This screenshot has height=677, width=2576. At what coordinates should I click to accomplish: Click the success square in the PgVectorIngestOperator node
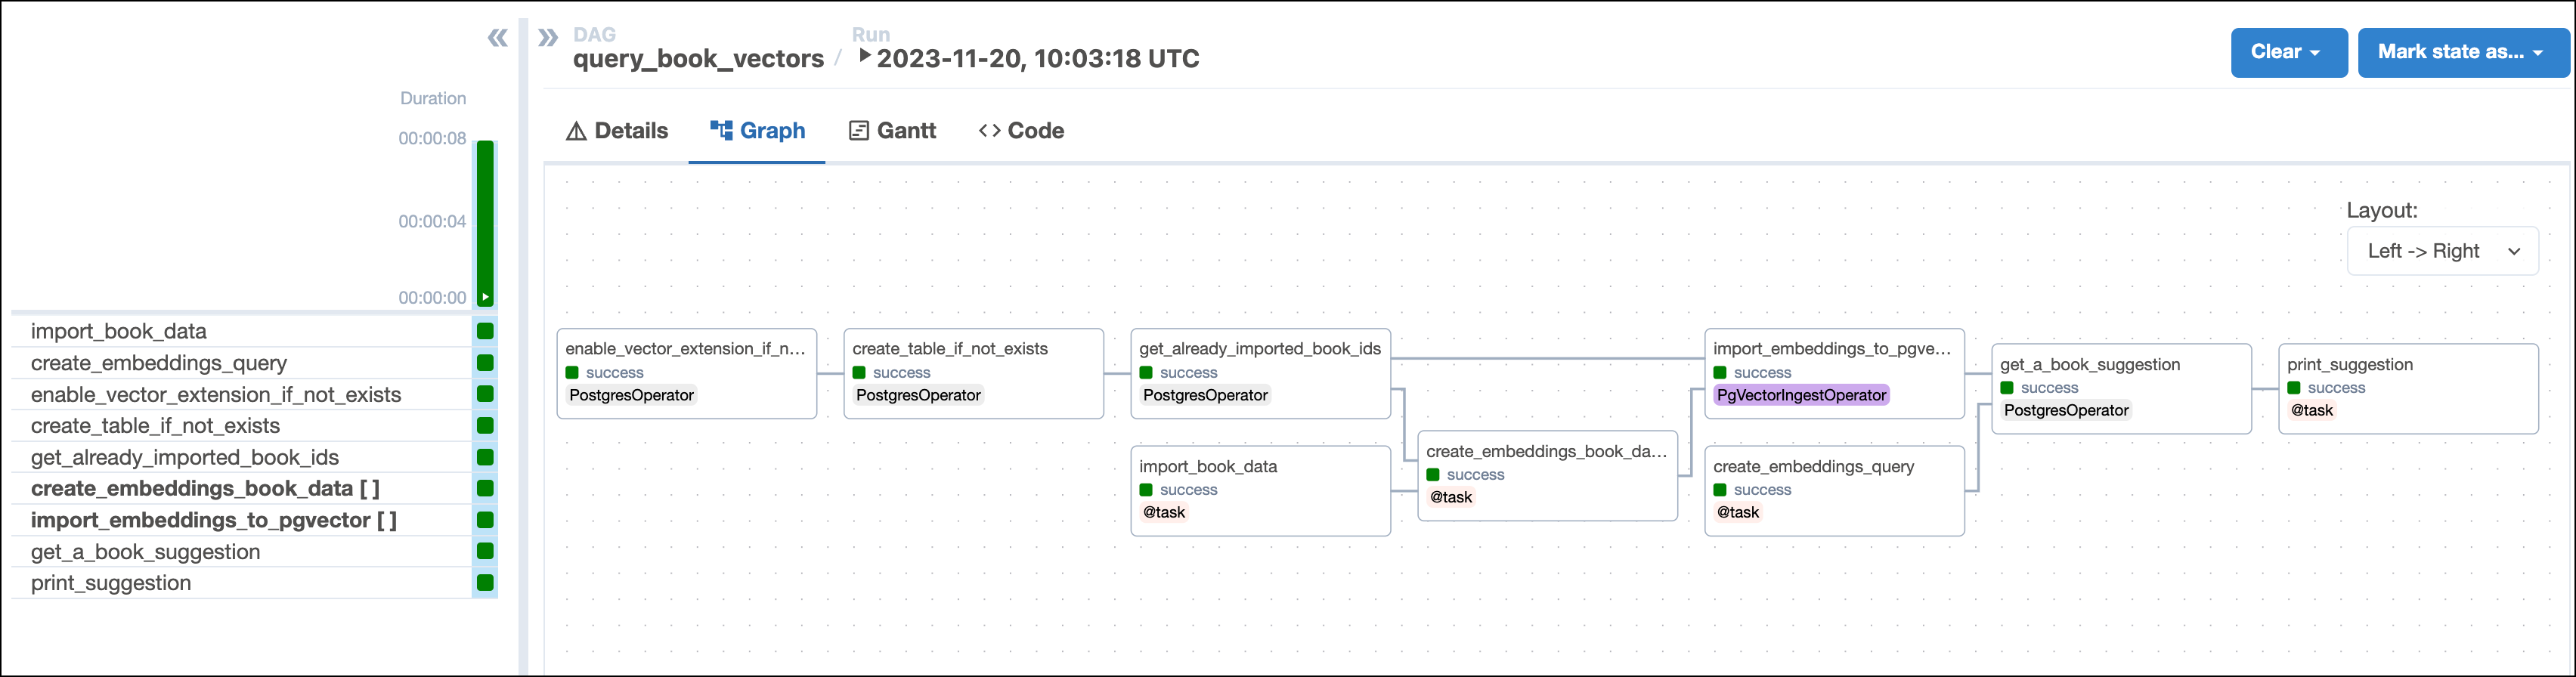click(x=1721, y=372)
